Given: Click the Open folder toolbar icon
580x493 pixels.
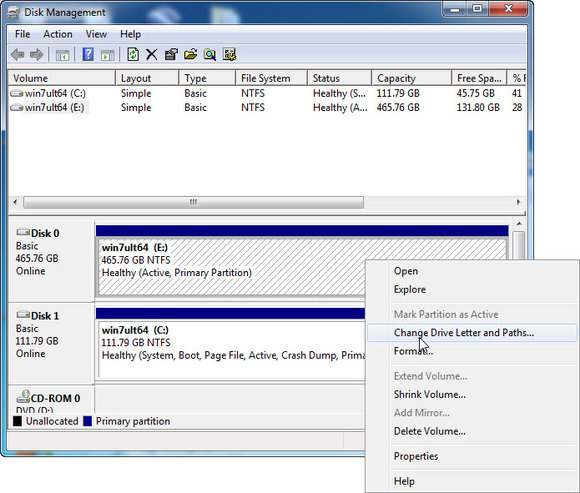Looking at the screenshot, I should coord(190,55).
